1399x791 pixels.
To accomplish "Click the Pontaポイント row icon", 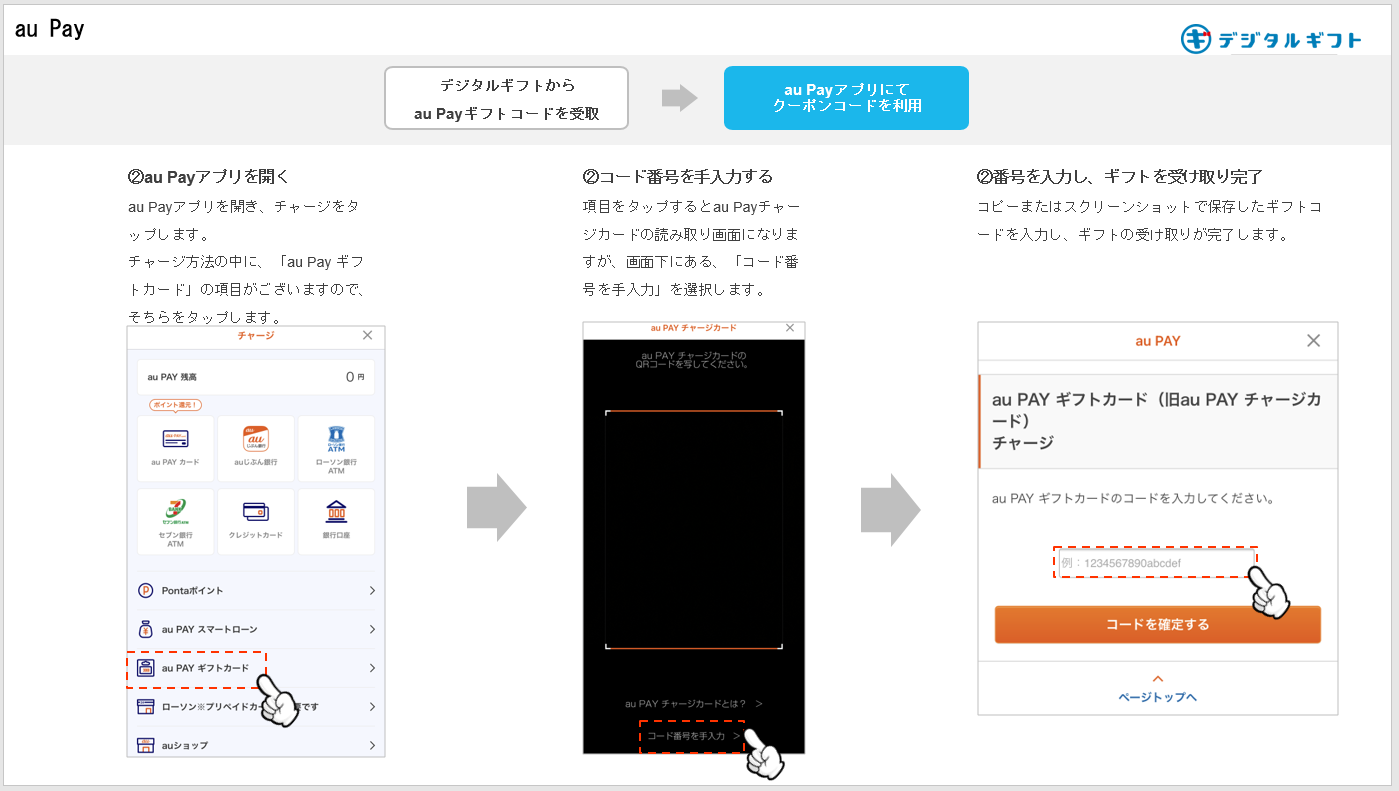I will point(146,591).
